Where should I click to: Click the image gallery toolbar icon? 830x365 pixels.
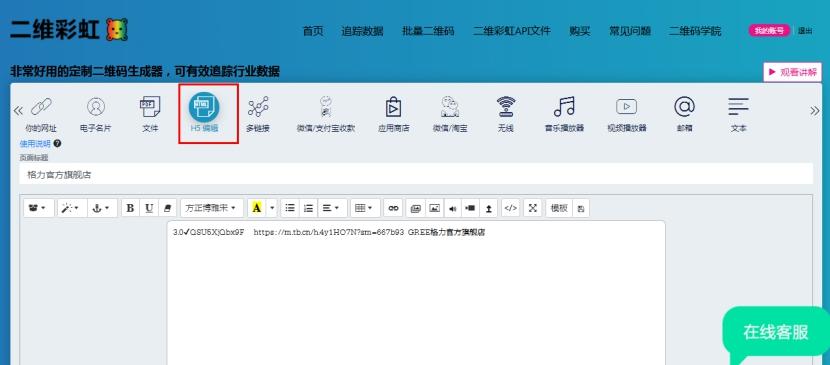[416, 208]
